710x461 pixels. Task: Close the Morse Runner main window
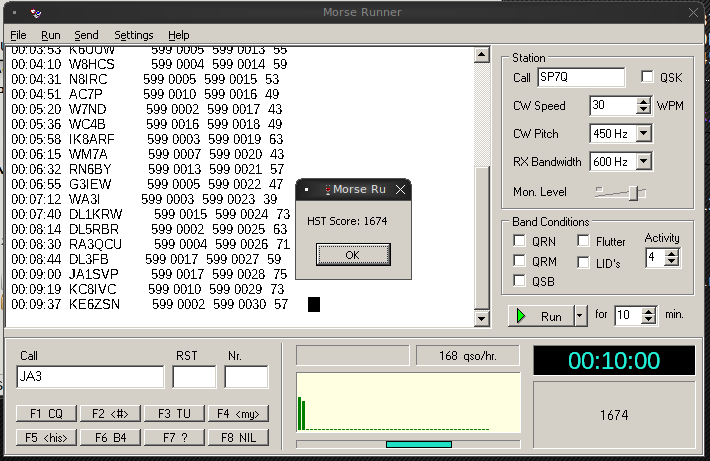click(x=693, y=13)
